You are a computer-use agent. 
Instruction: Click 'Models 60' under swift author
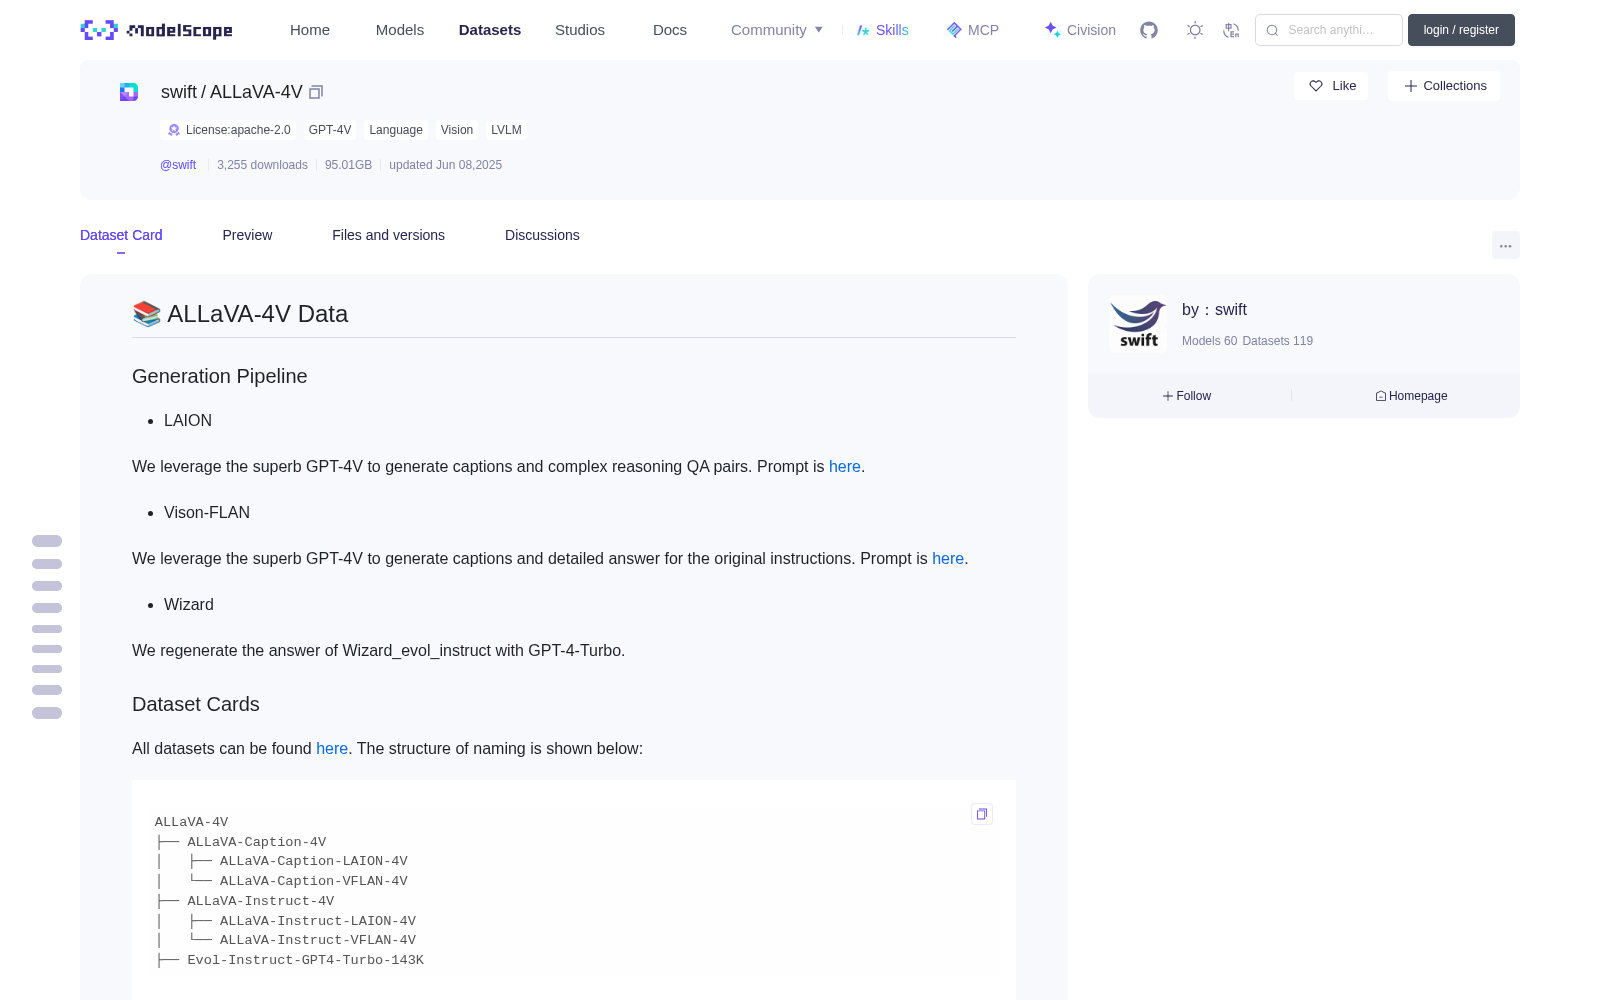click(x=1209, y=341)
